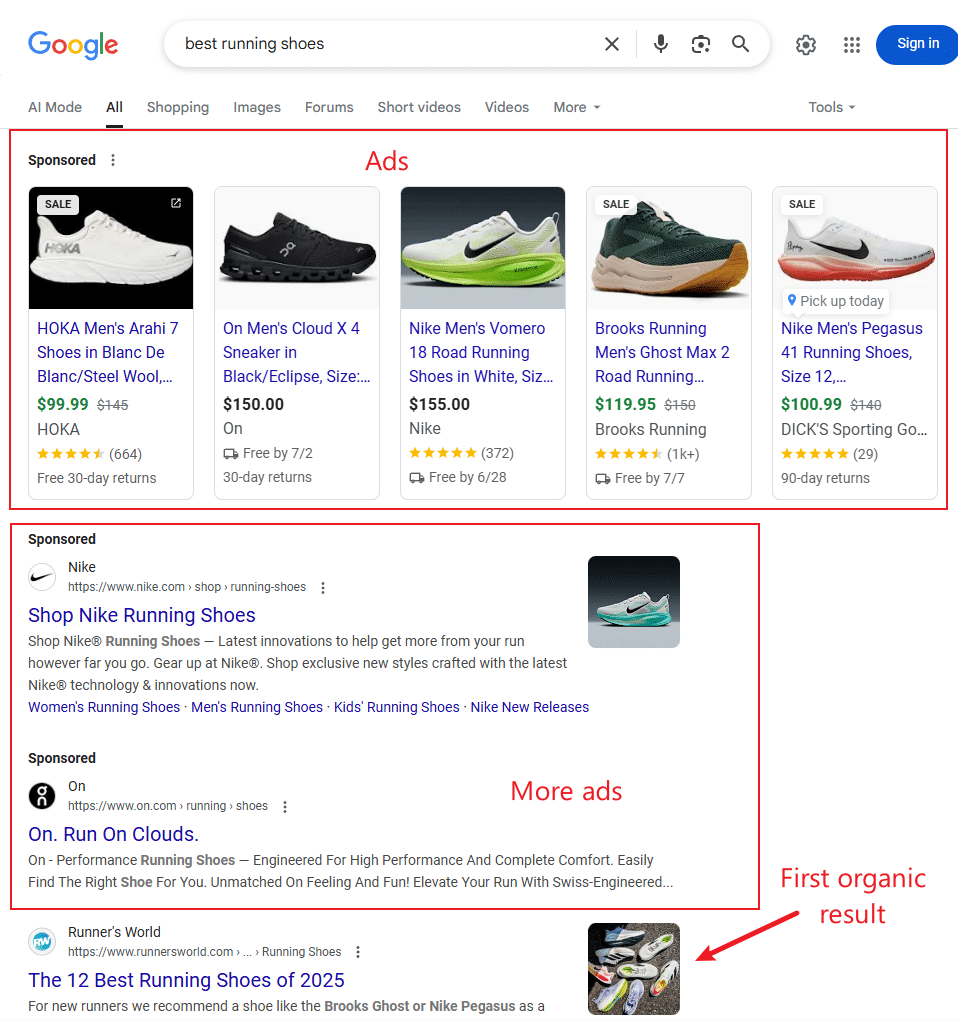This screenshot has height=1022, width=958.
Task: Click the search magnifier icon
Action: pos(740,44)
